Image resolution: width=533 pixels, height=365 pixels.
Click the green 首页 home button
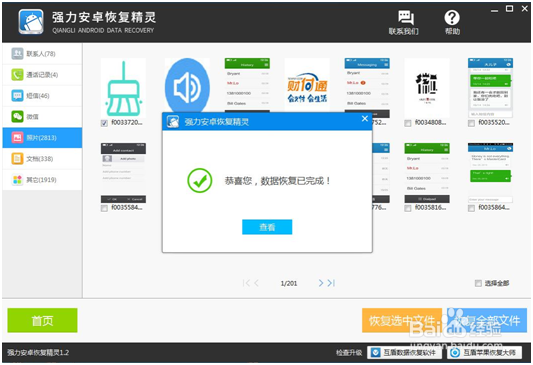42,320
